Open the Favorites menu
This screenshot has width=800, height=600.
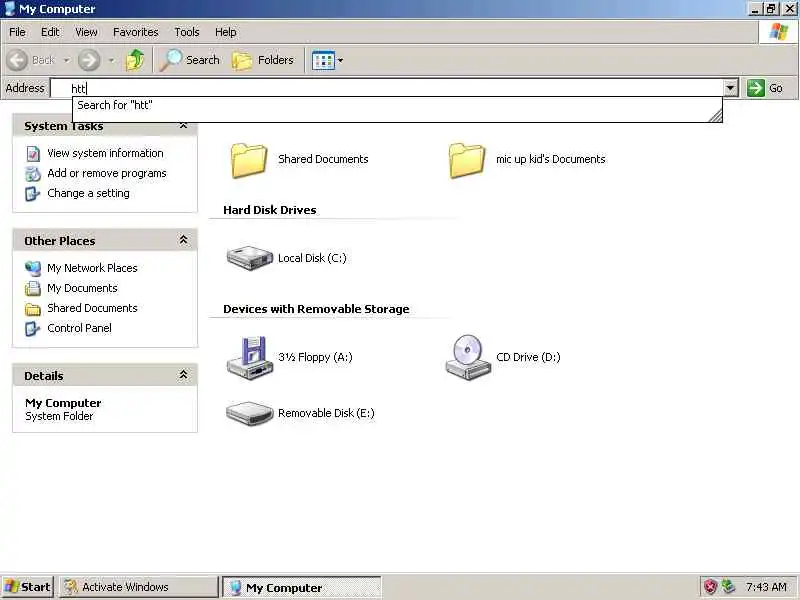click(136, 32)
